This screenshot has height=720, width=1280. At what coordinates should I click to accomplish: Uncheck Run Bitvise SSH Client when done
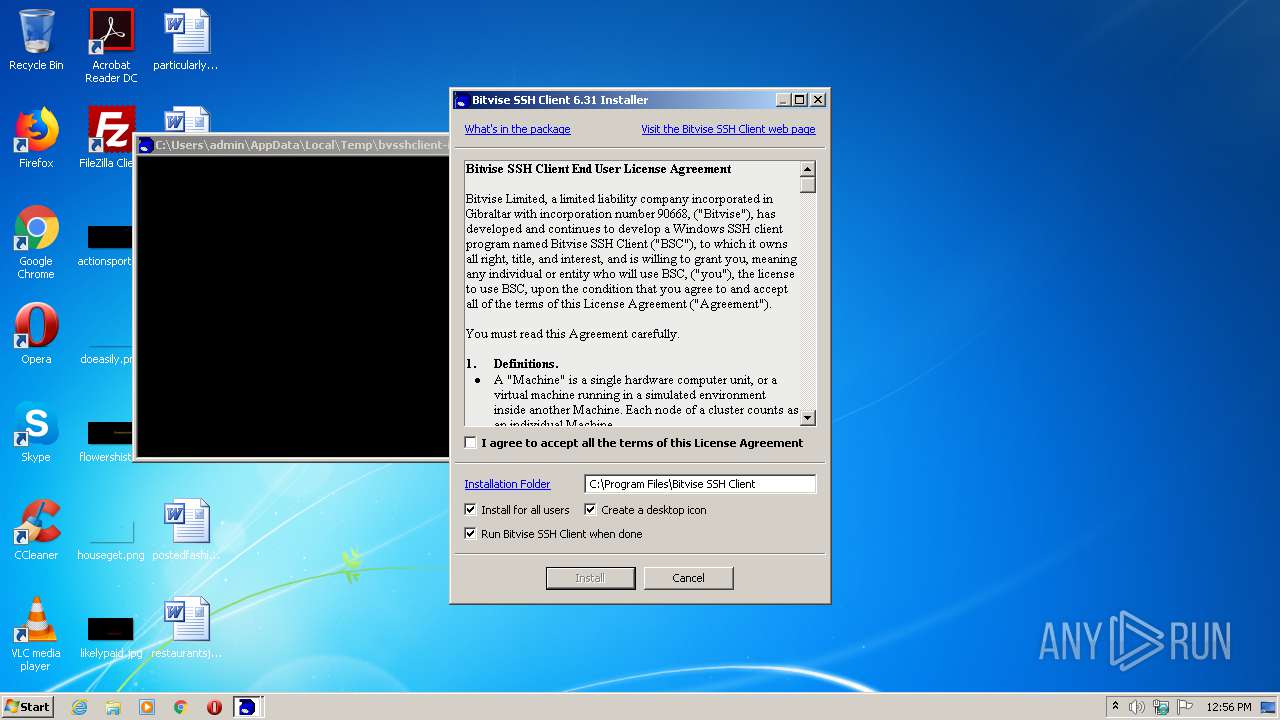coord(471,534)
